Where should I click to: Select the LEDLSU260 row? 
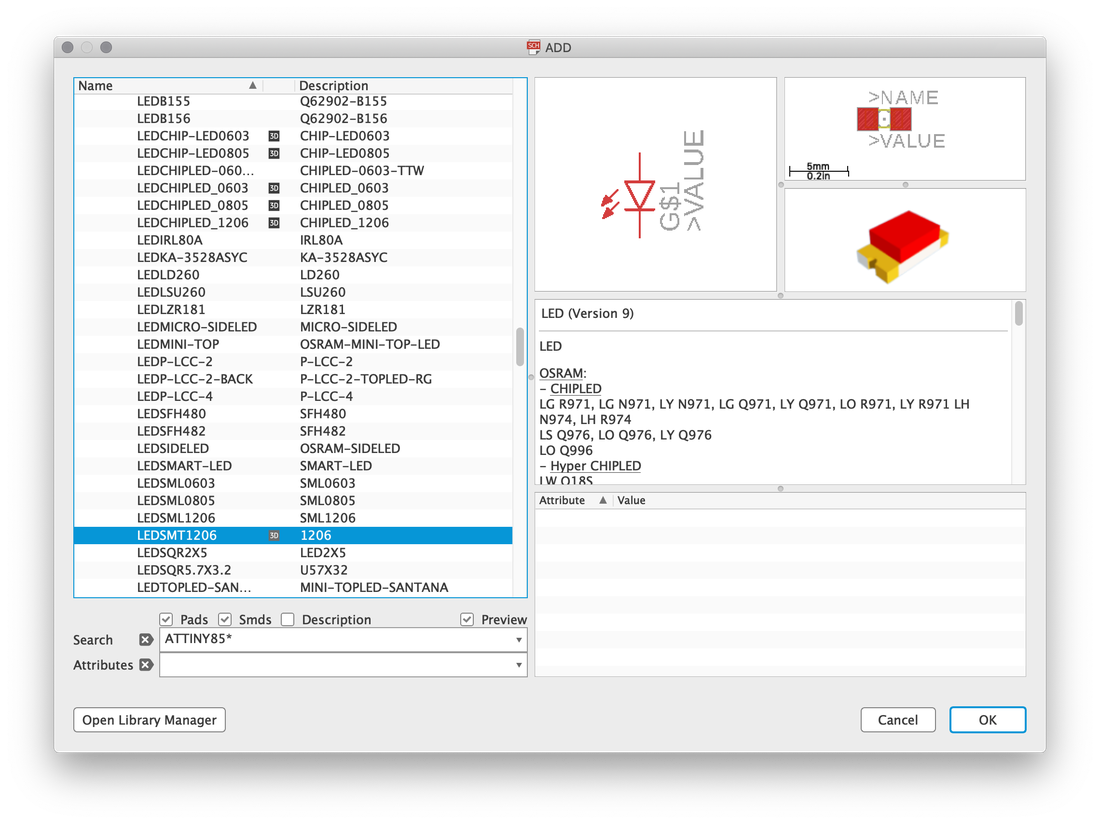(x=293, y=292)
